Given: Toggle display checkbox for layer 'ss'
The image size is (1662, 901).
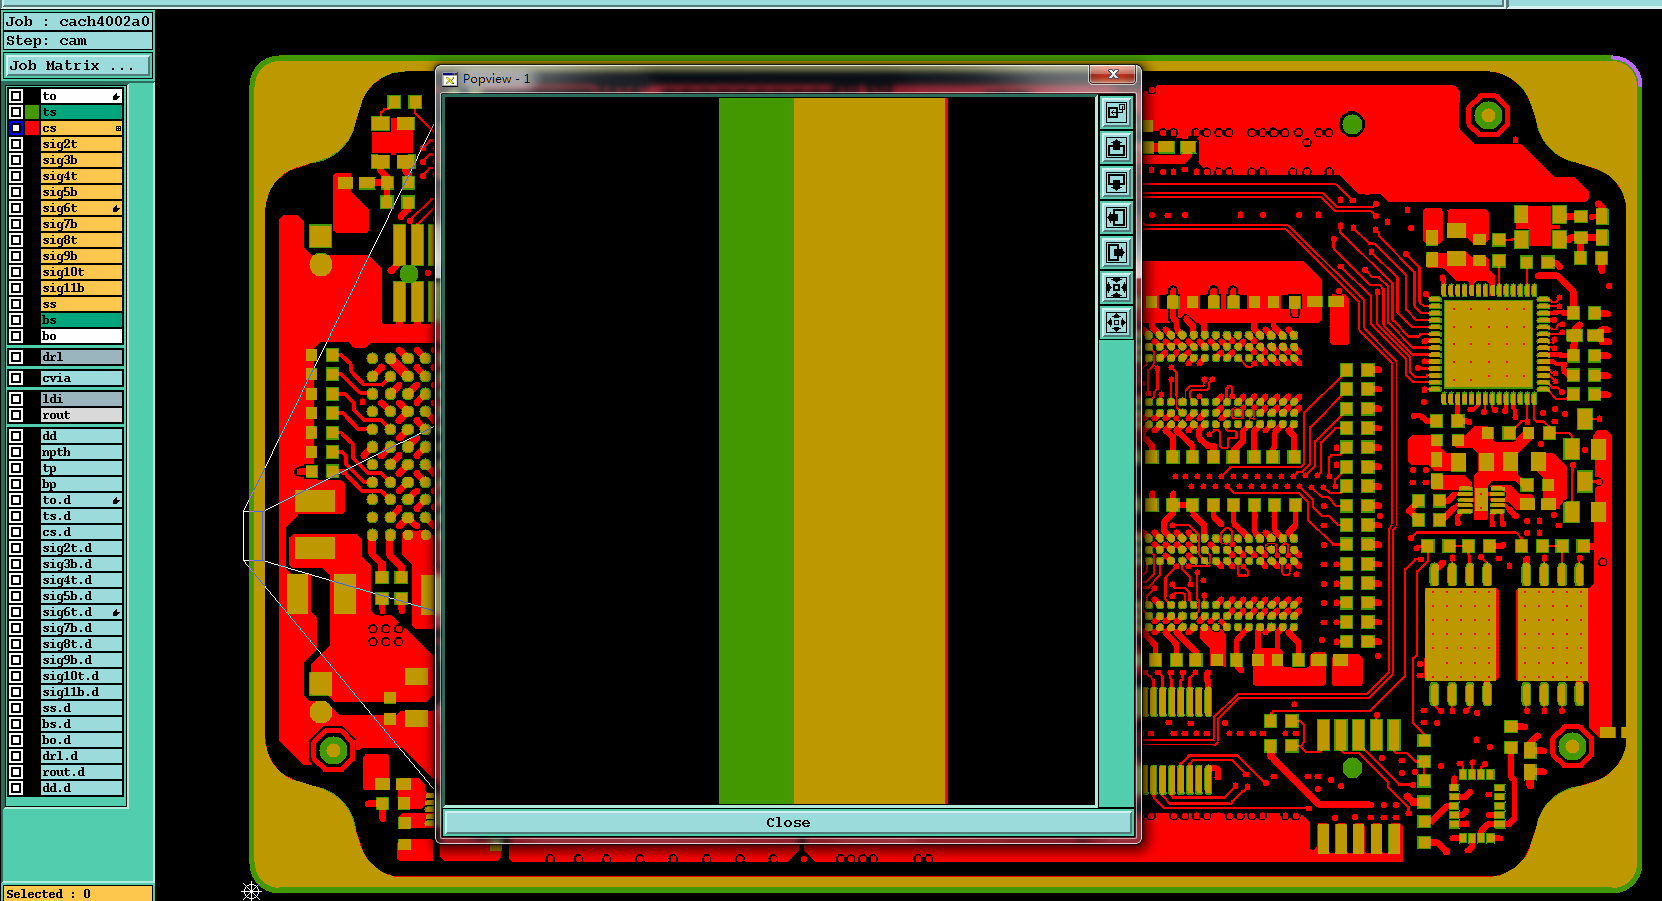Looking at the screenshot, I should tap(16, 304).
